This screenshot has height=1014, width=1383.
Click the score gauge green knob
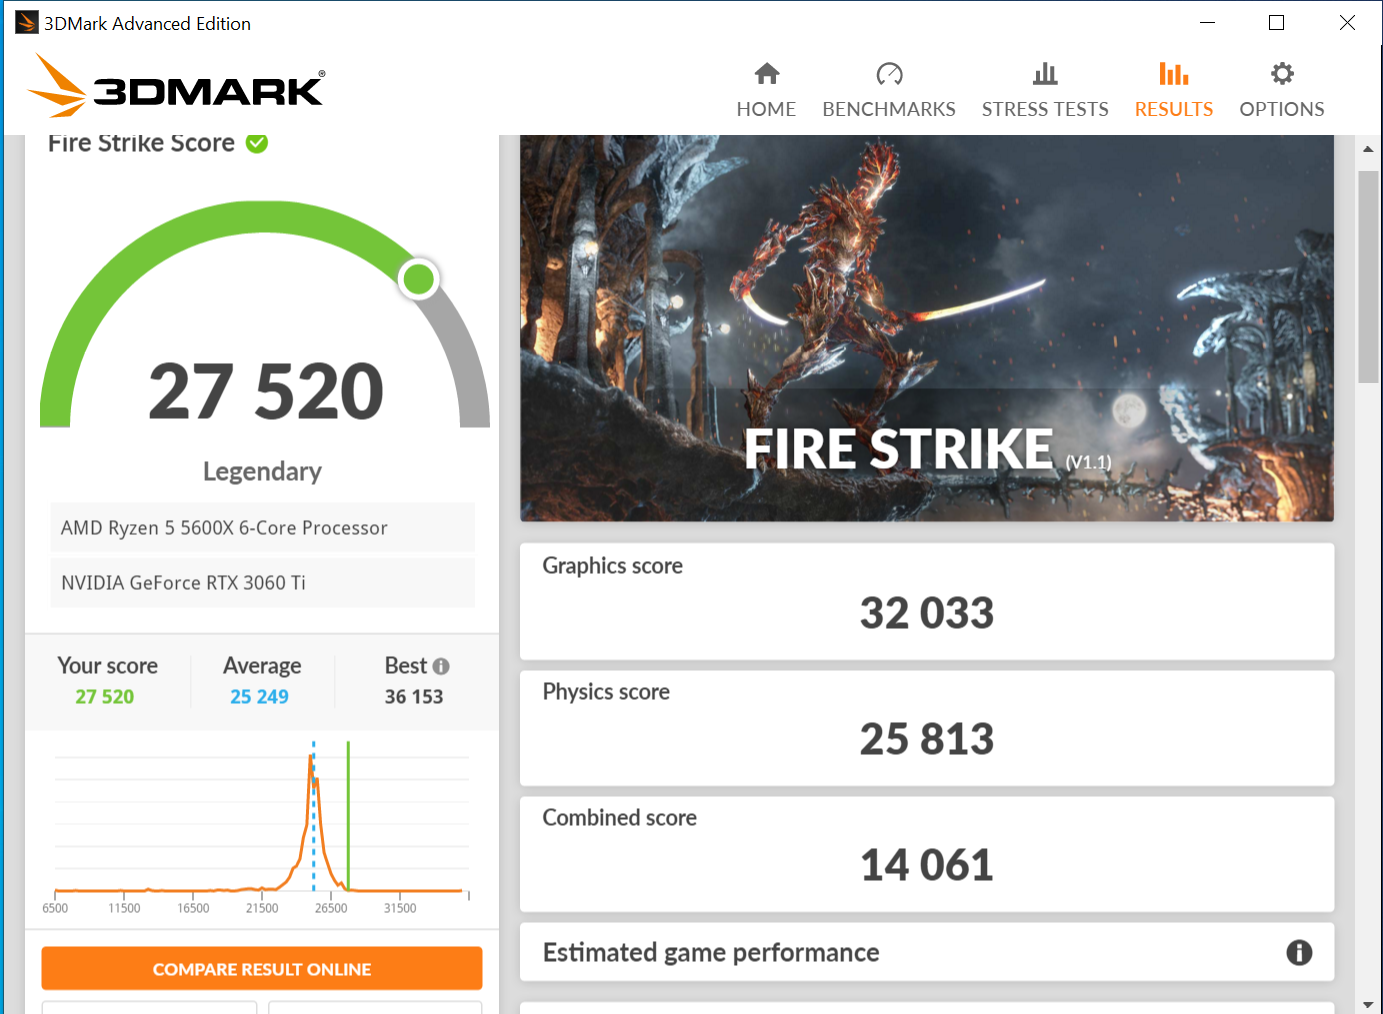419,279
